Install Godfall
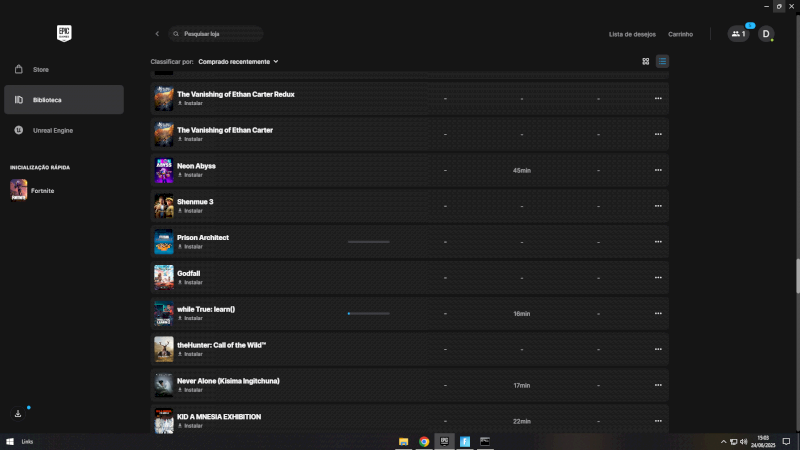 [190, 282]
